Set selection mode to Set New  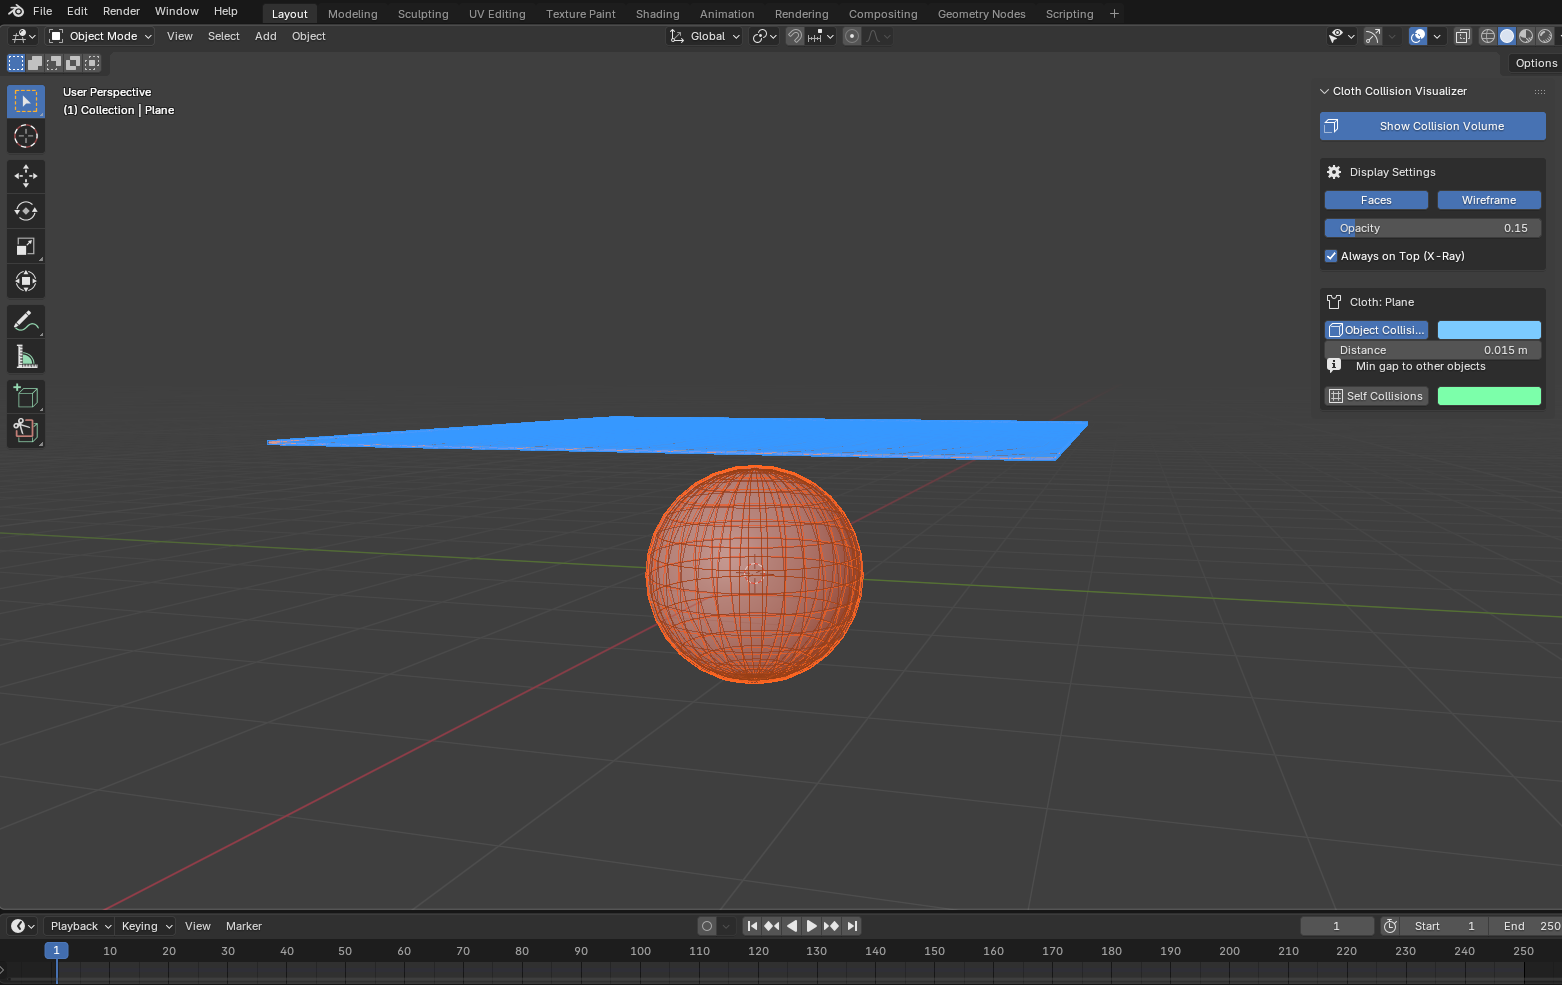(16, 63)
